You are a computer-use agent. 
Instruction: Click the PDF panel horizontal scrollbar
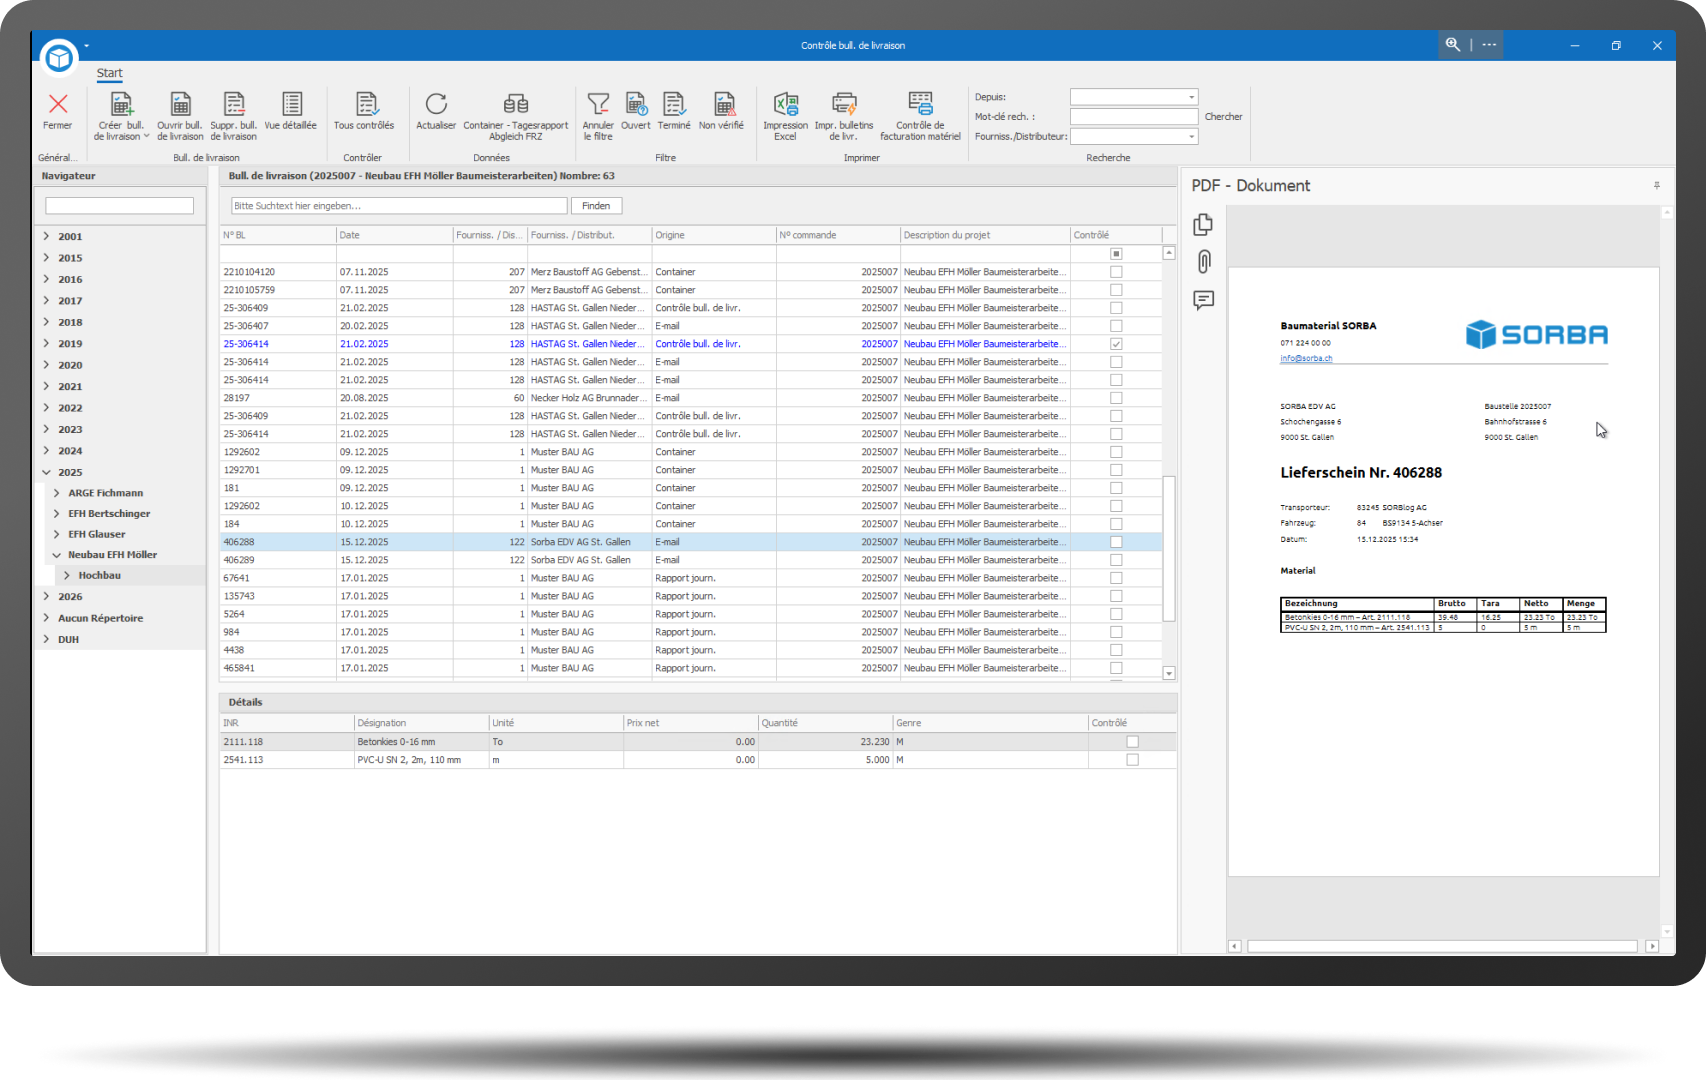click(x=1441, y=946)
